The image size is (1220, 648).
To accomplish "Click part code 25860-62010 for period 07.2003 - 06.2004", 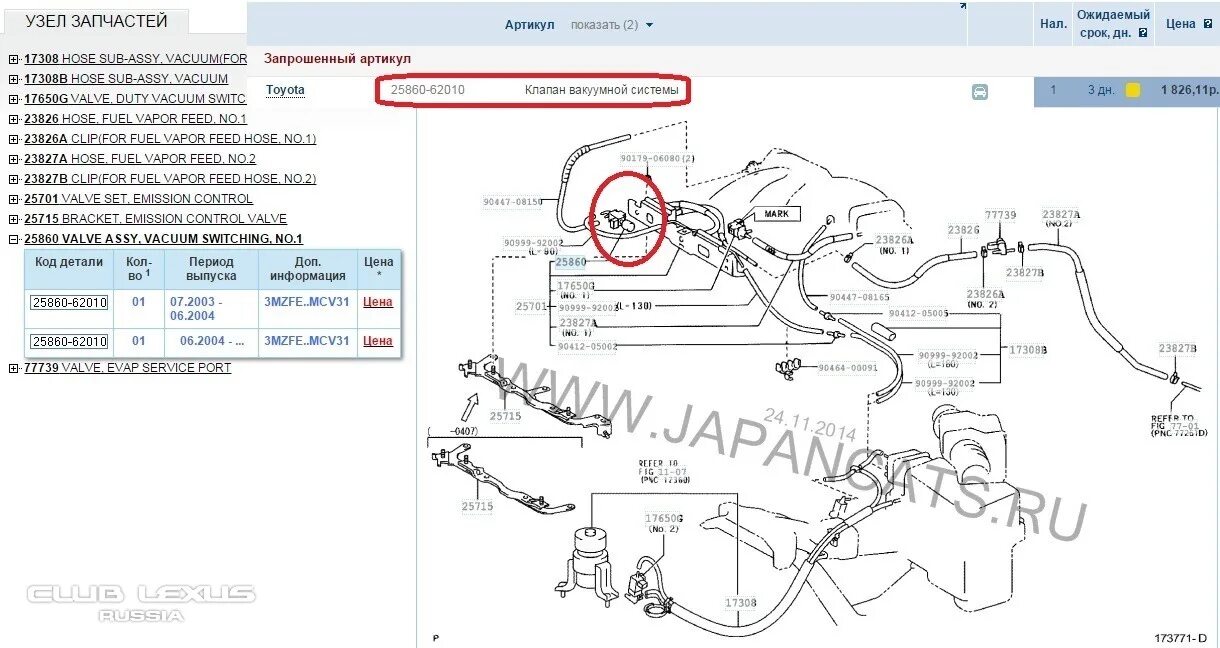I will click(69, 302).
